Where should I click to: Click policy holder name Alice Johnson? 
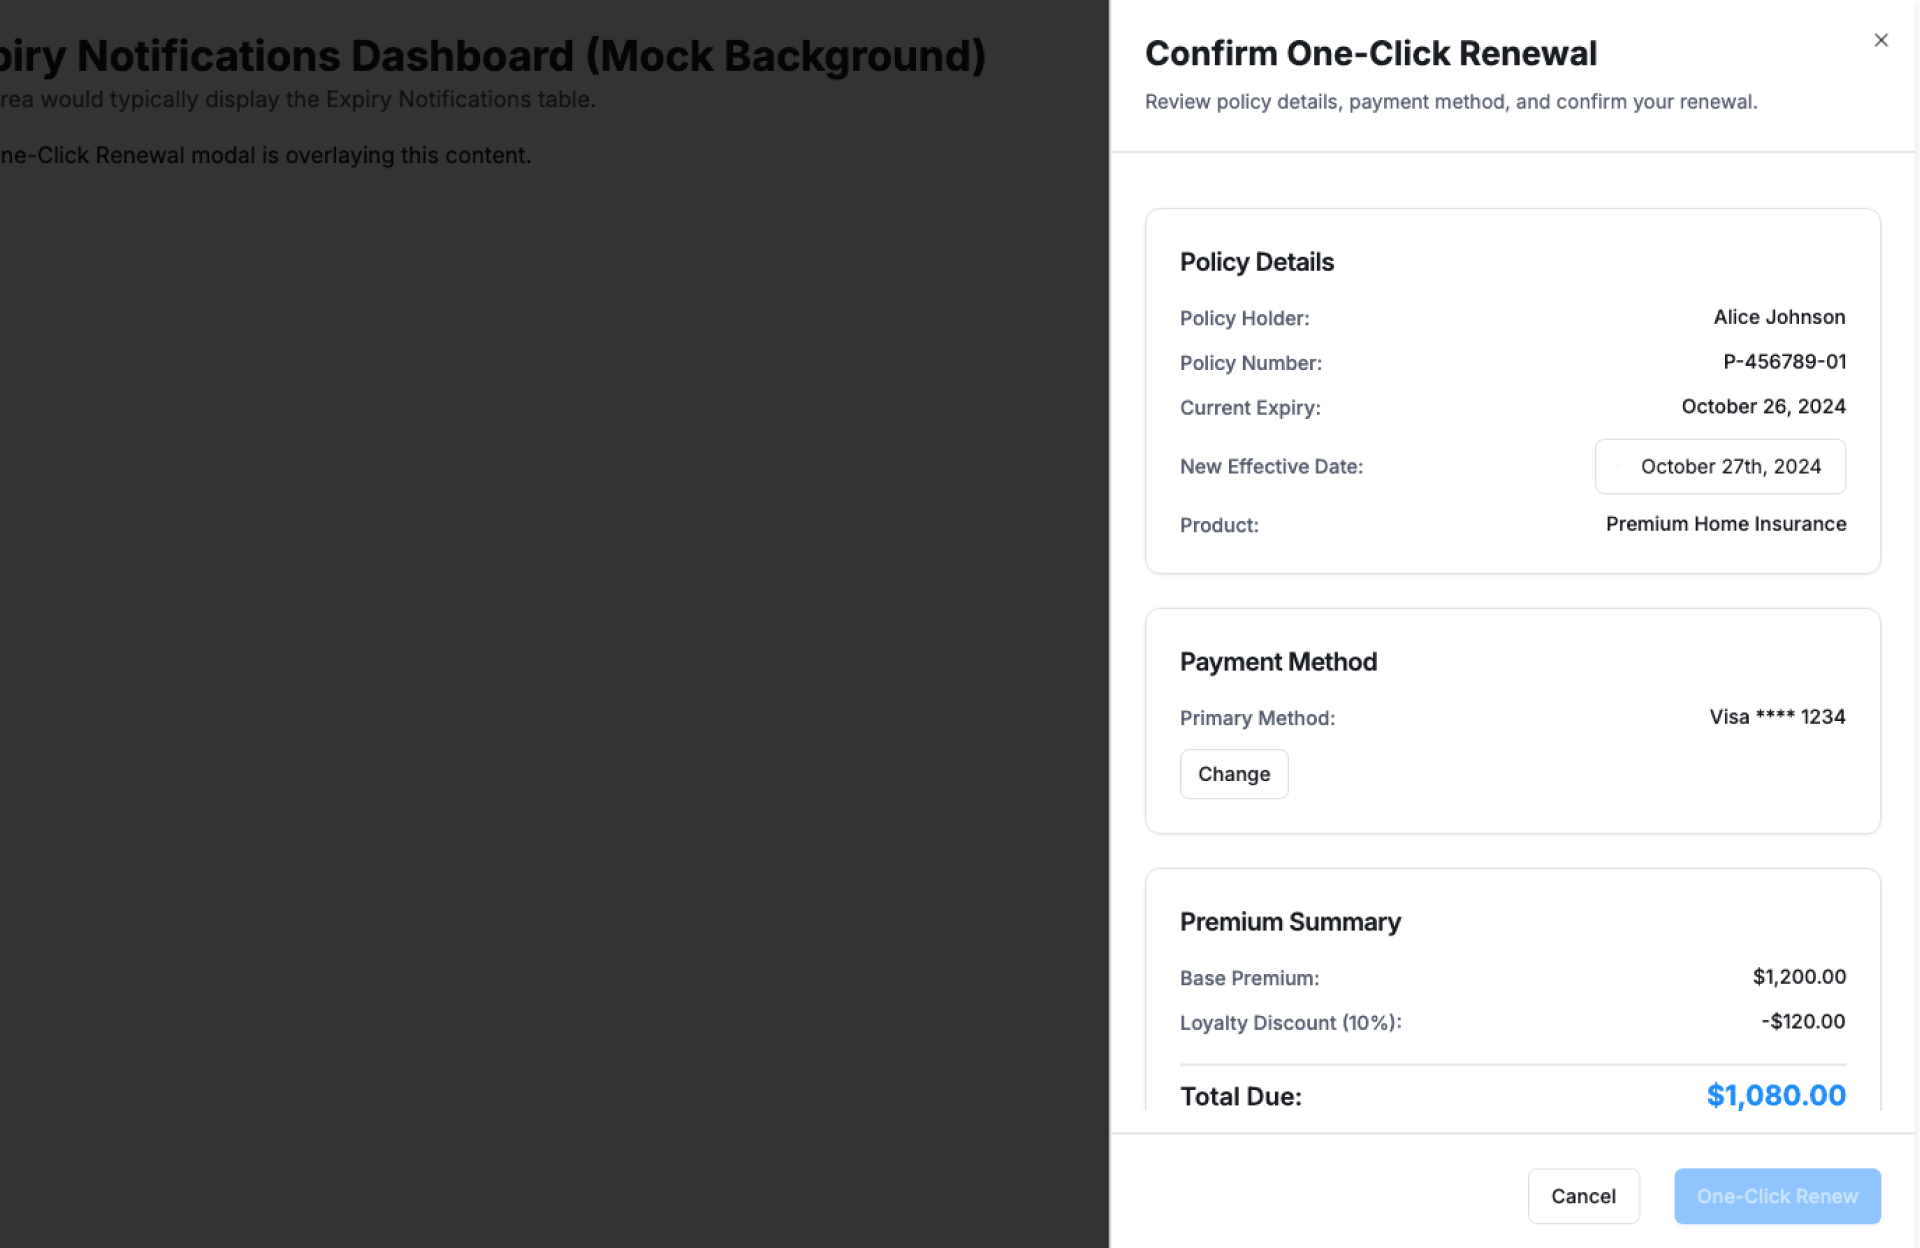1778,317
